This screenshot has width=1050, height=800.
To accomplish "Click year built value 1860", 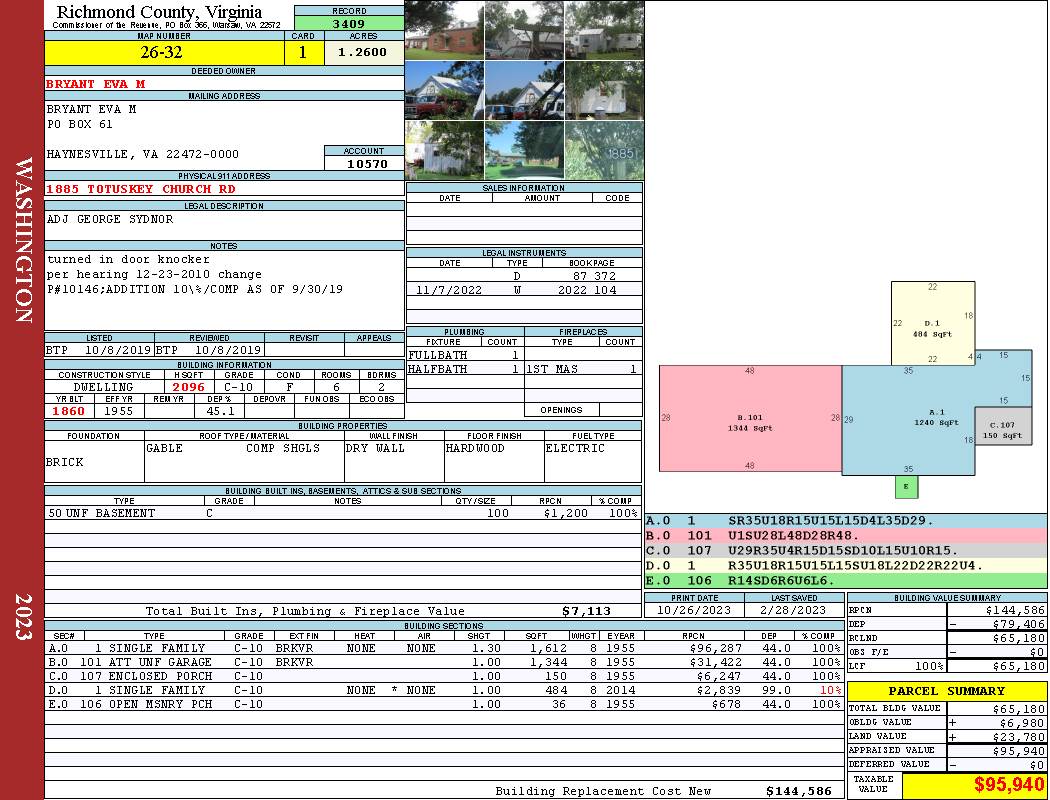I will 68,411.
